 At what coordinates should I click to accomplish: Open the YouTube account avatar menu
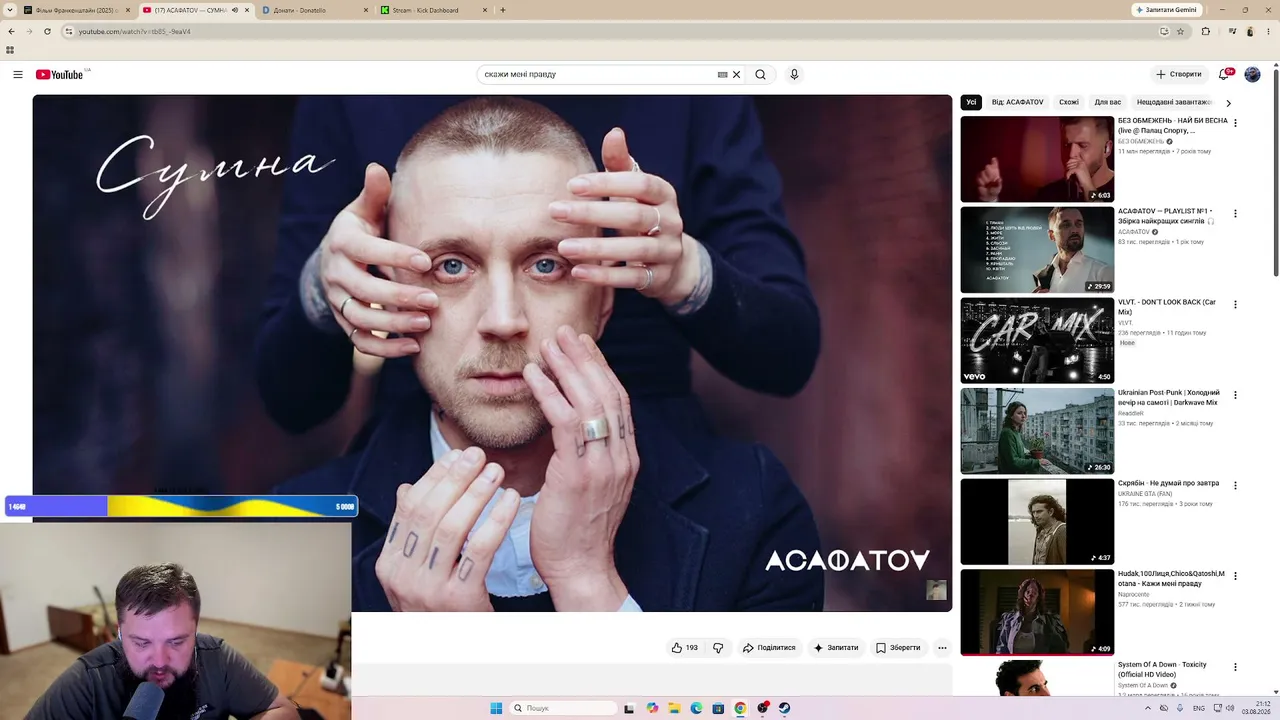[1252, 74]
